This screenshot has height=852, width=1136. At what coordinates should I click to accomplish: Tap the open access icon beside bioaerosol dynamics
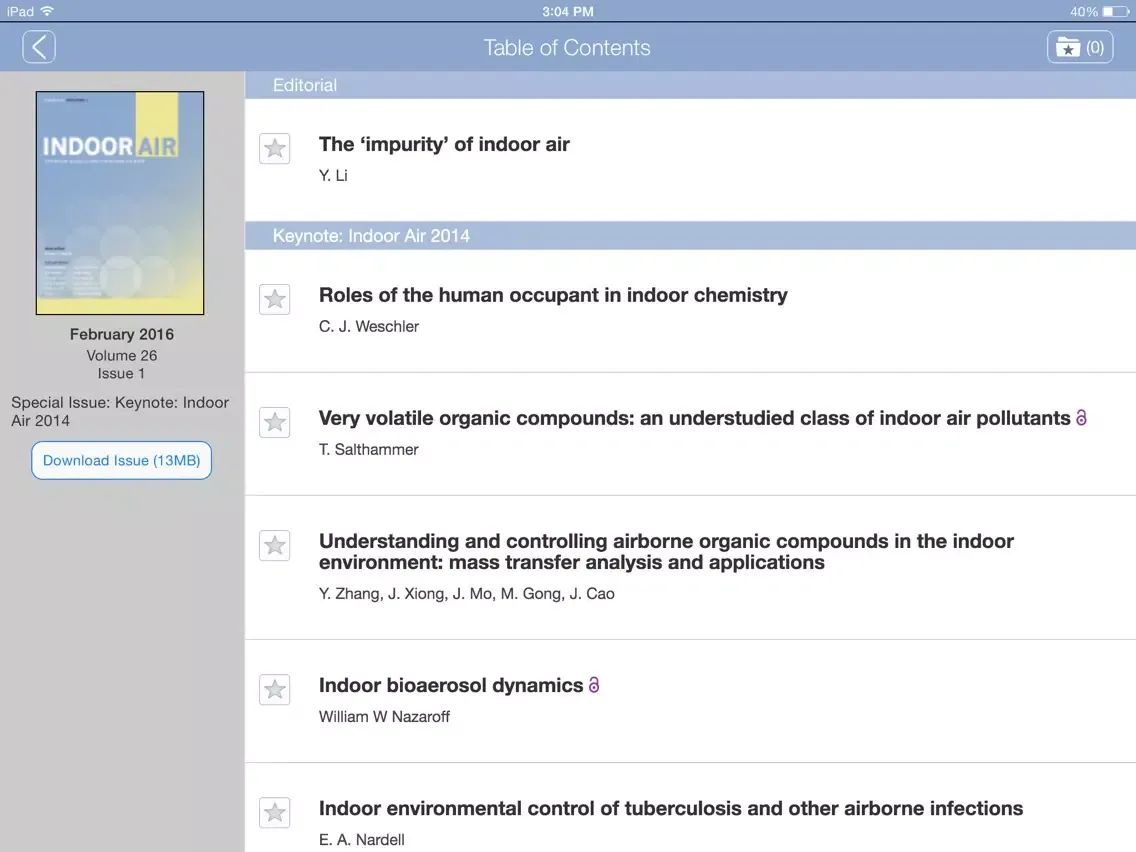coord(594,685)
